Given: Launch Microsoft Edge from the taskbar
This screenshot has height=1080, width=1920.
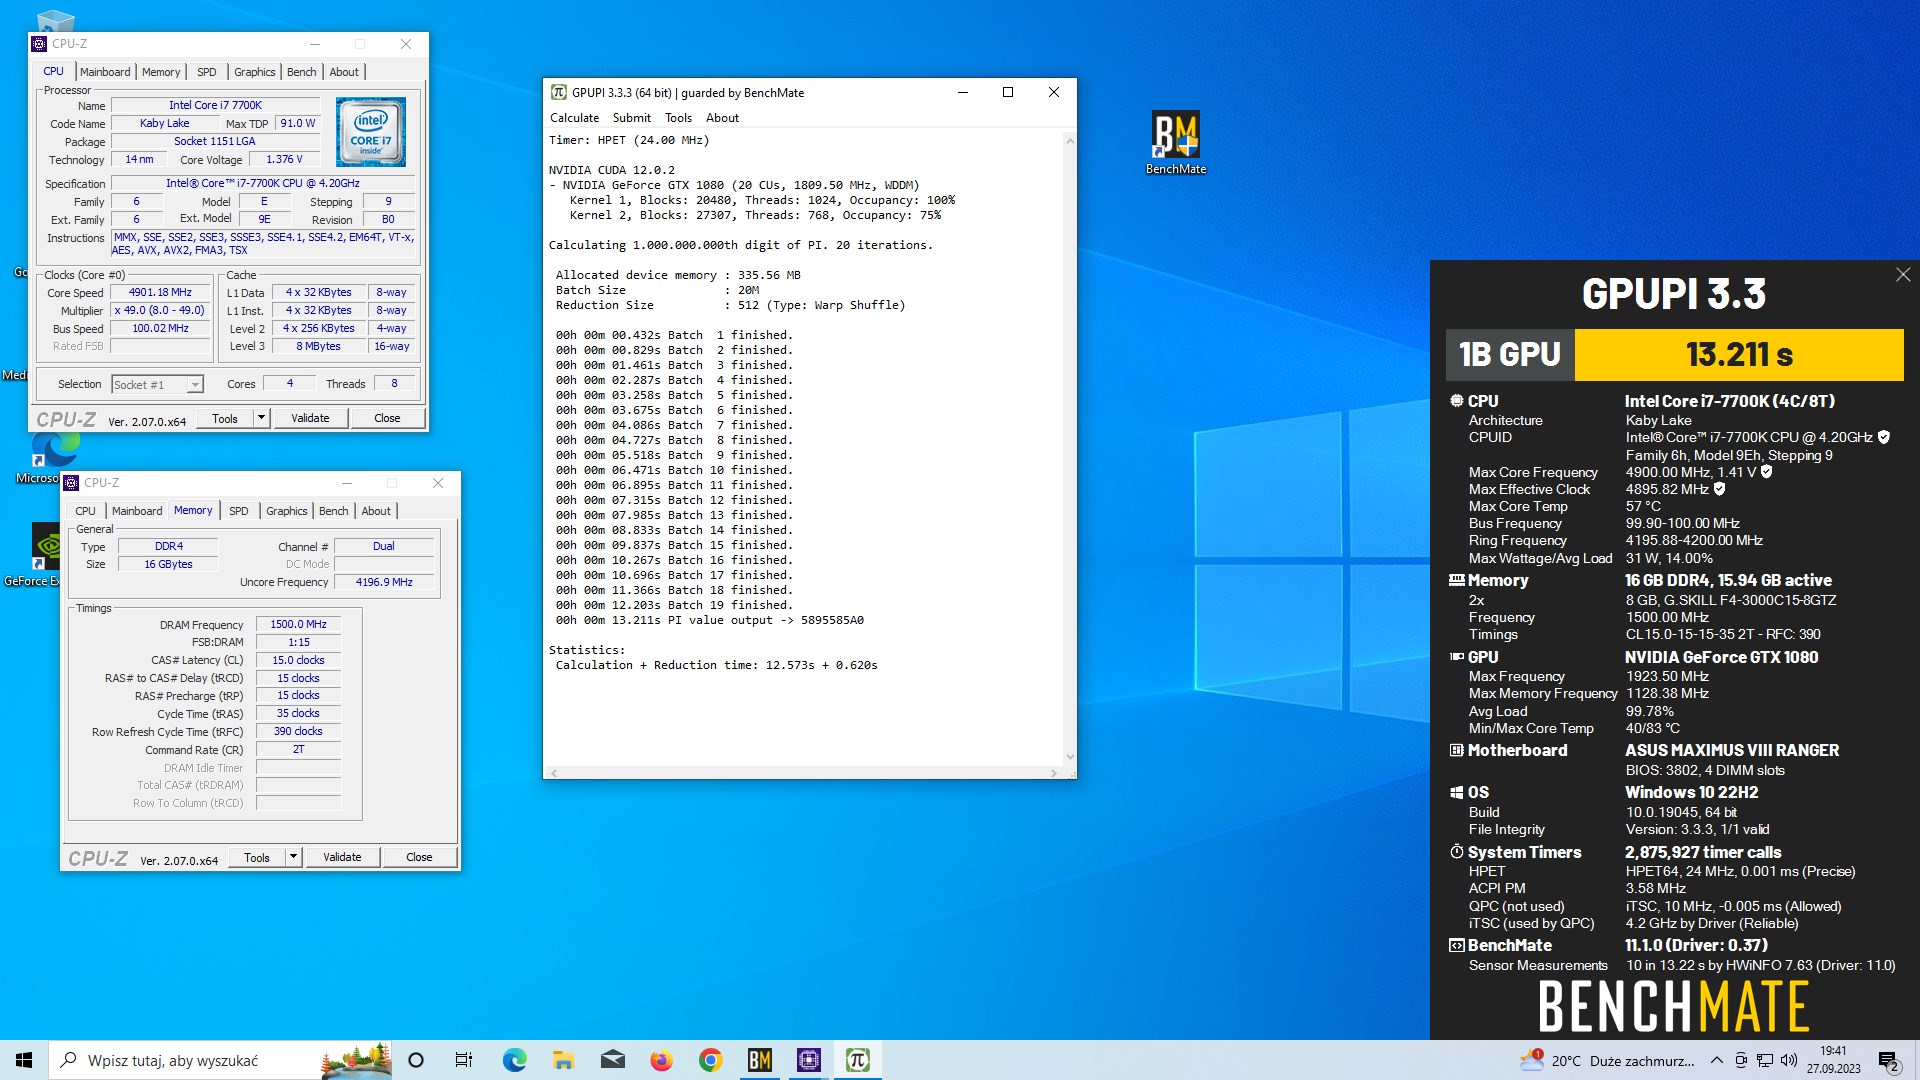Looking at the screenshot, I should coord(514,1060).
